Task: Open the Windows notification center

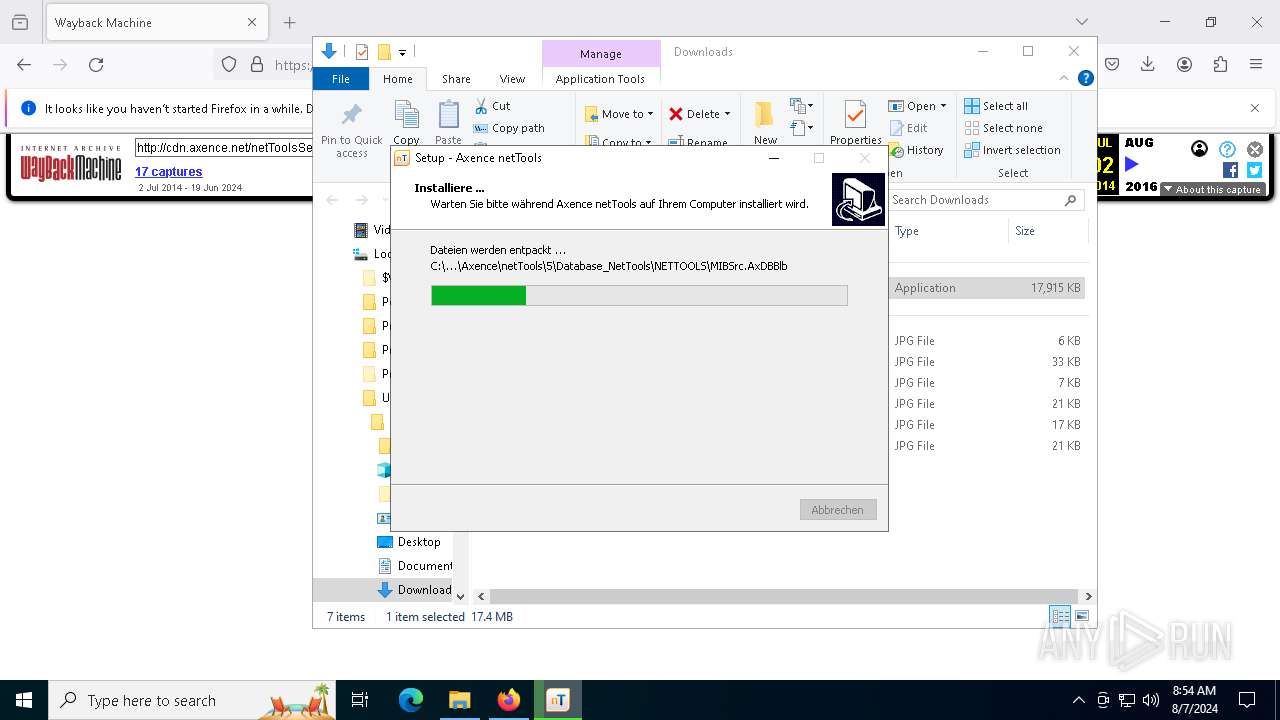Action: (1247, 700)
